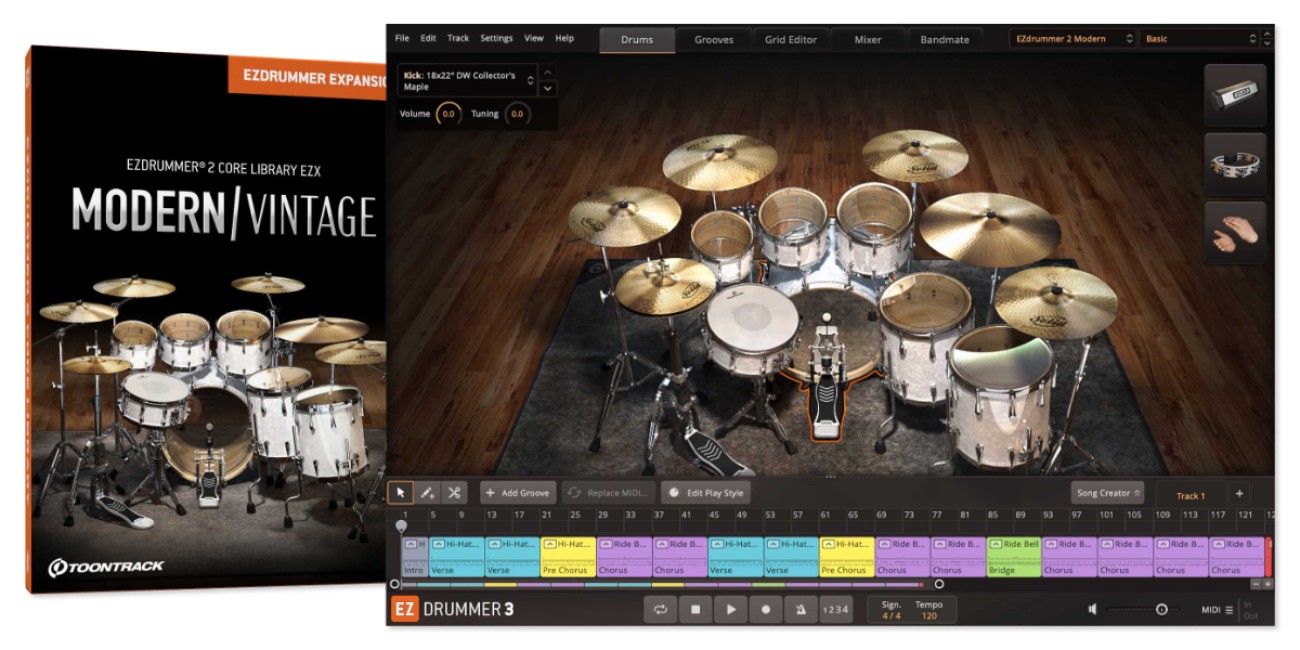Select the Intro song block
This screenshot has height=650, width=1300.
click(414, 557)
